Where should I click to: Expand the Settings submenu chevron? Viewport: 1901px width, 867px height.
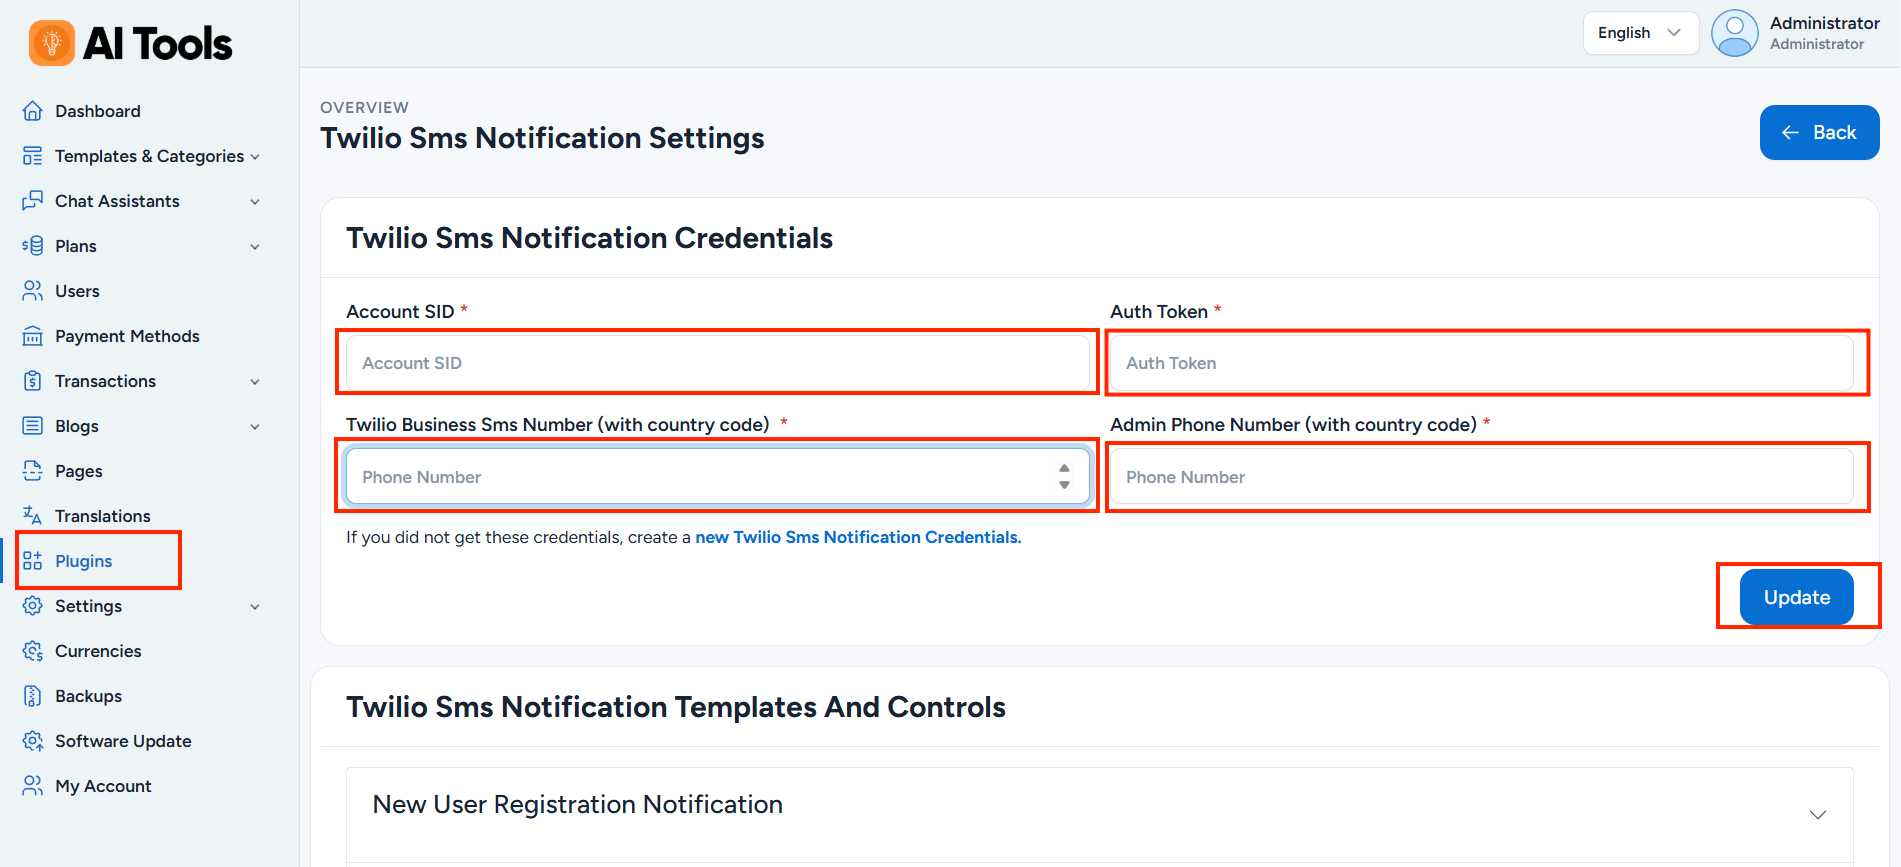click(x=255, y=607)
